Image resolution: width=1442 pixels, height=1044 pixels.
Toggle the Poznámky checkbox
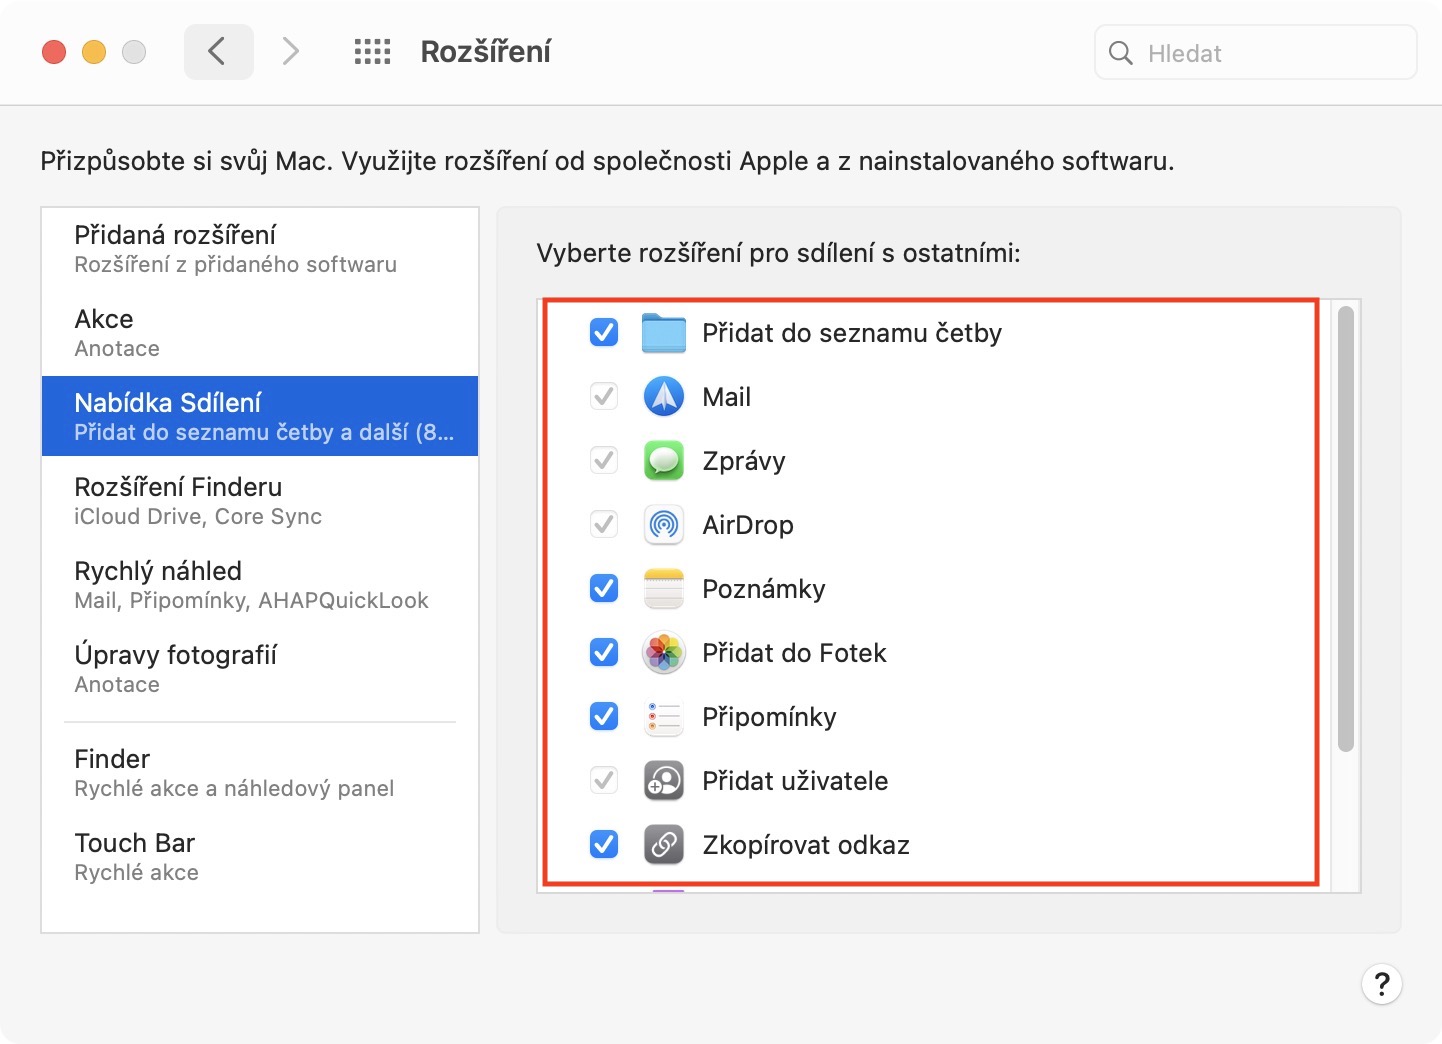(x=604, y=588)
